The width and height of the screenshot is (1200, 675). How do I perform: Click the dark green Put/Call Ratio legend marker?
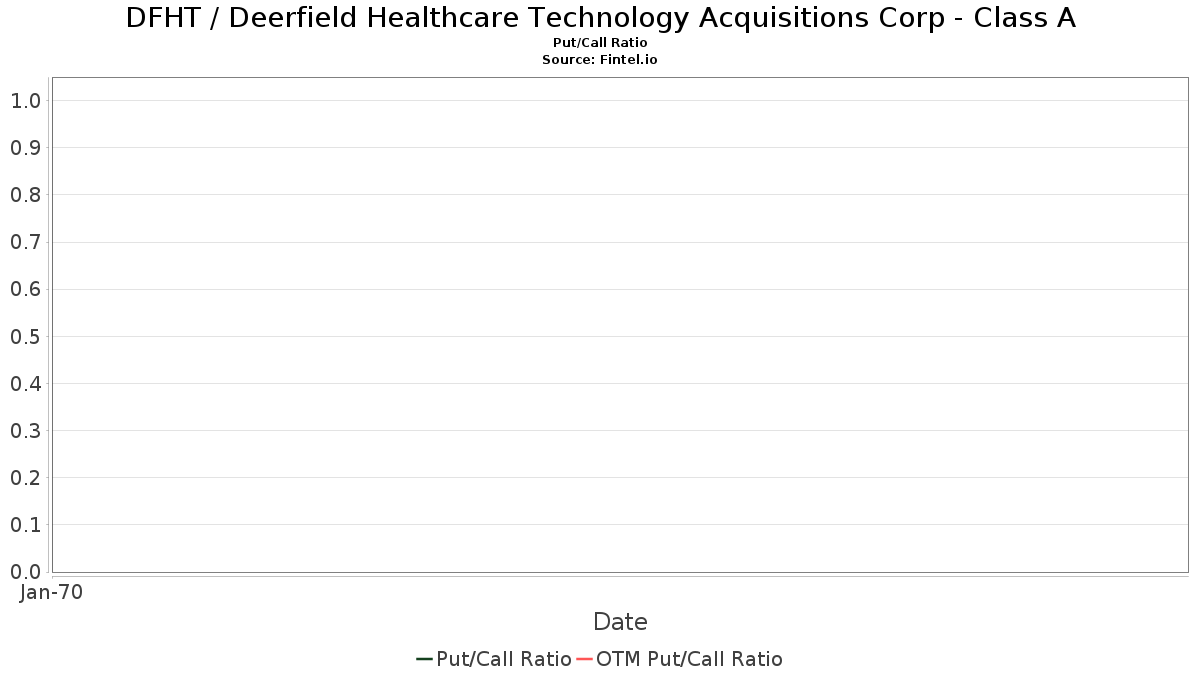(424, 659)
